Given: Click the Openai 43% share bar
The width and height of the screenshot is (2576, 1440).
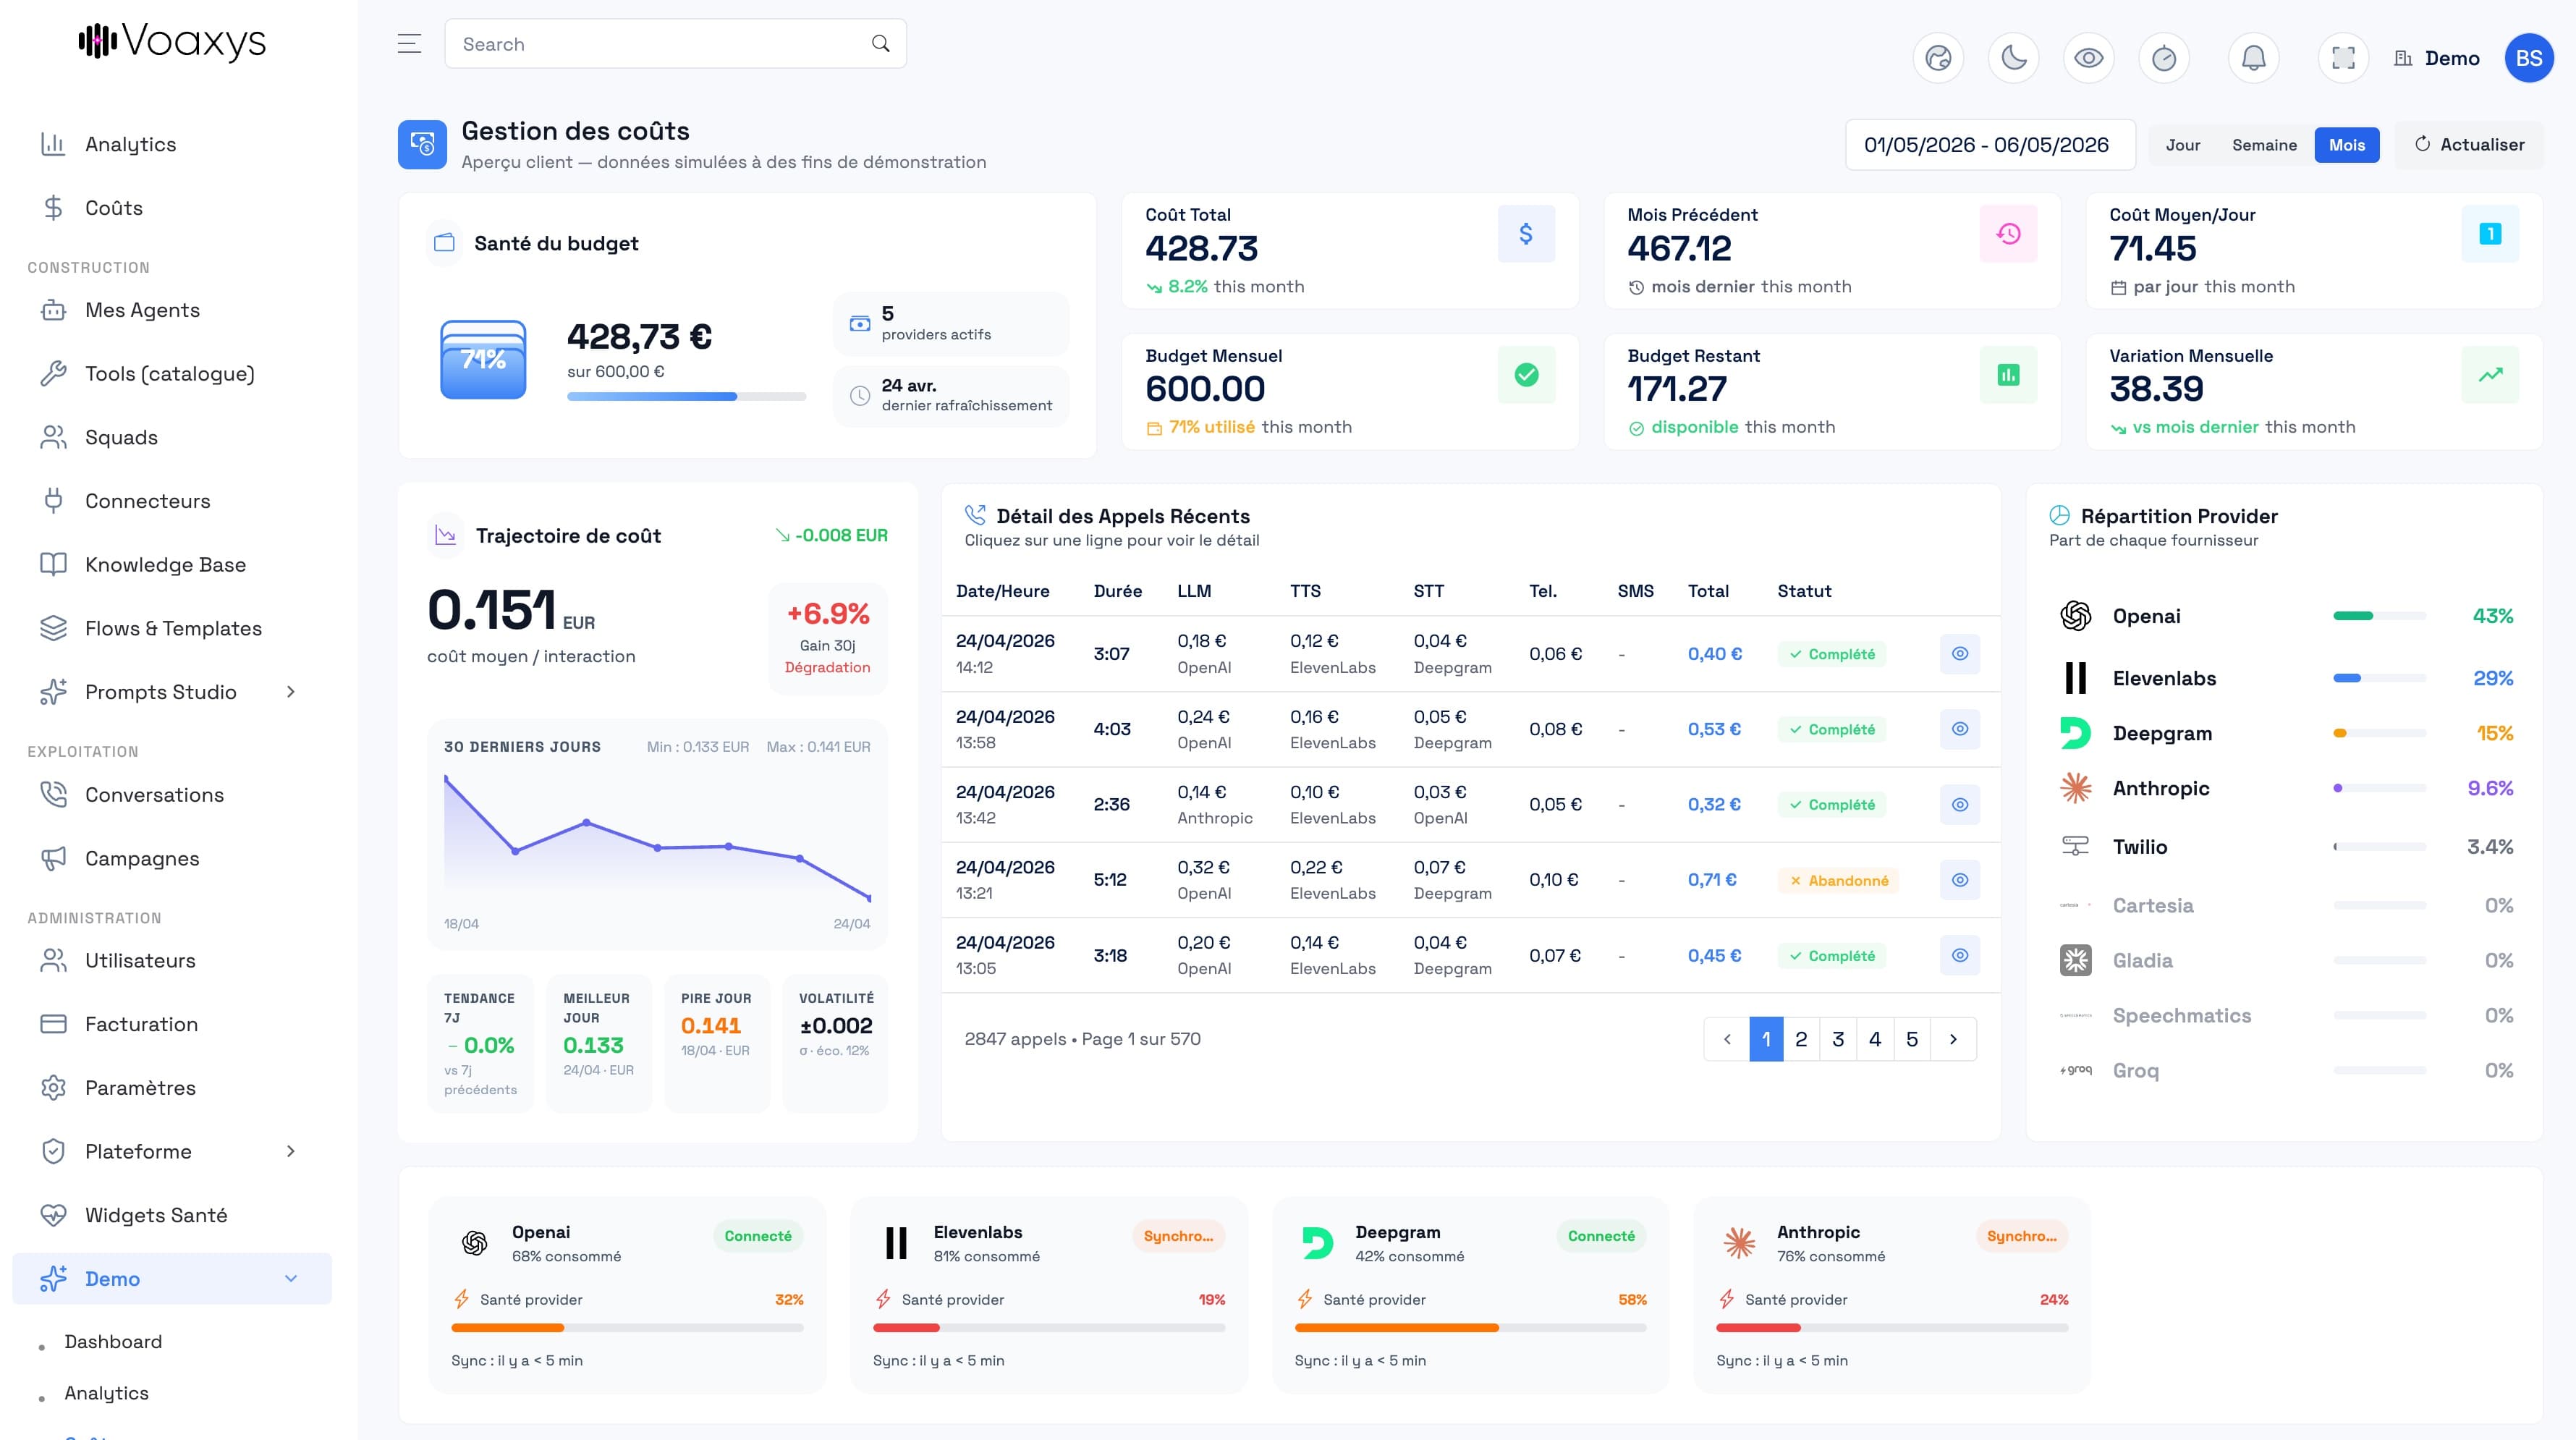Looking at the screenshot, I should click(x=2379, y=616).
